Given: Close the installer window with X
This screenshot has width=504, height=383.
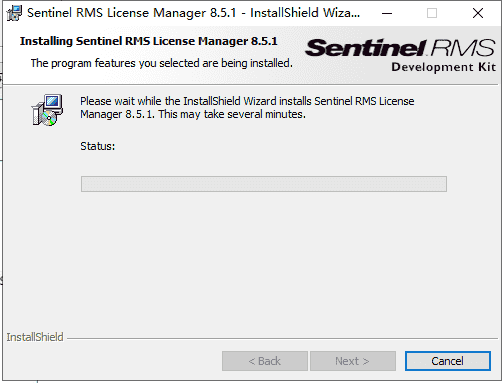Looking at the screenshot, I should click(x=478, y=13).
